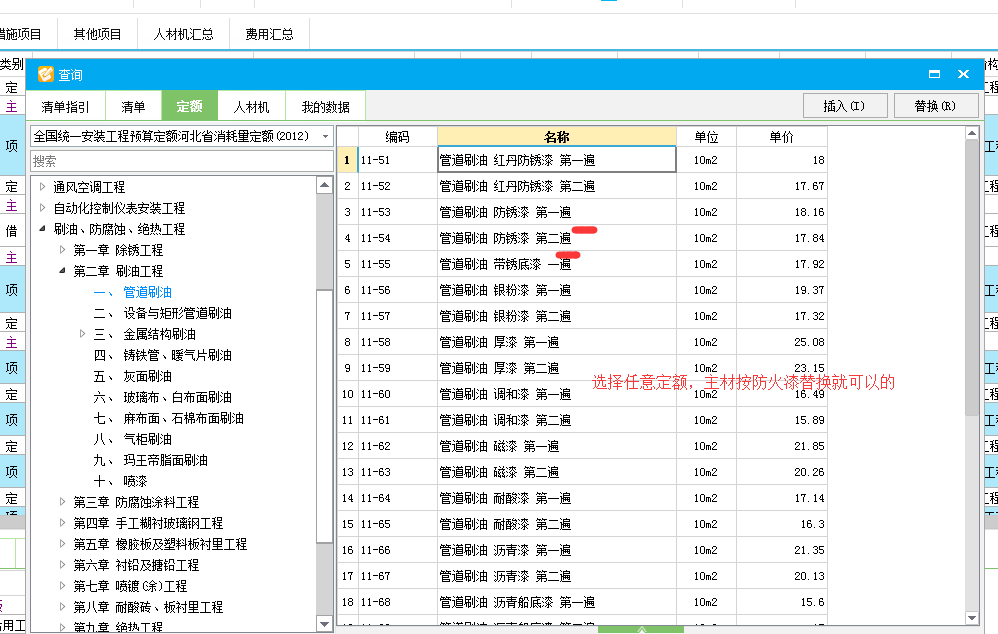
Task: Click the table scroll up arrow
Action: point(972,133)
